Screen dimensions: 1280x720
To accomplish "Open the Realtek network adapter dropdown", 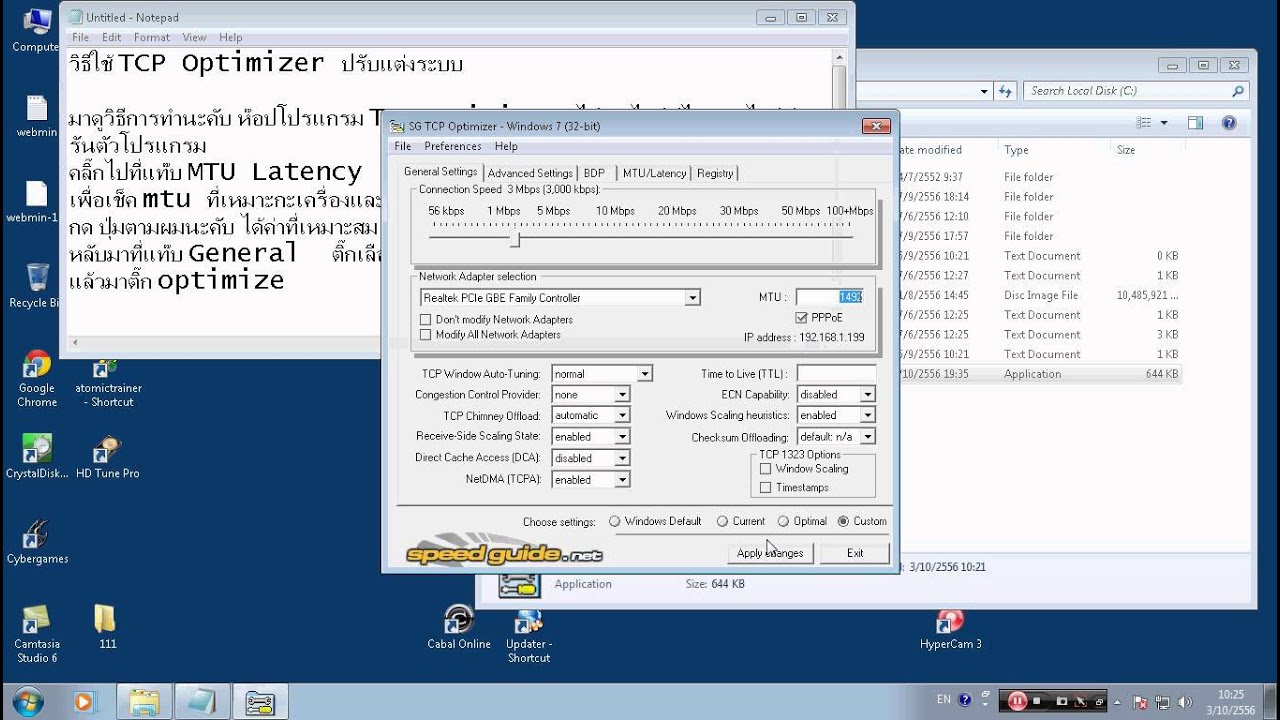I will (x=692, y=298).
